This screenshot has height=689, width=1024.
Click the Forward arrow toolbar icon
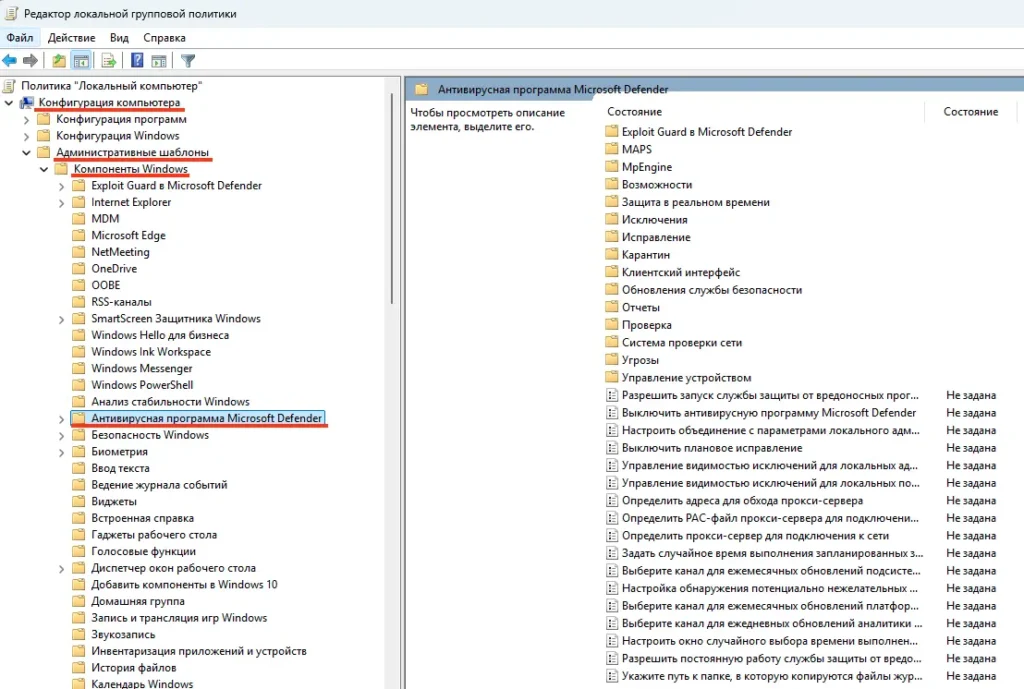click(30, 61)
